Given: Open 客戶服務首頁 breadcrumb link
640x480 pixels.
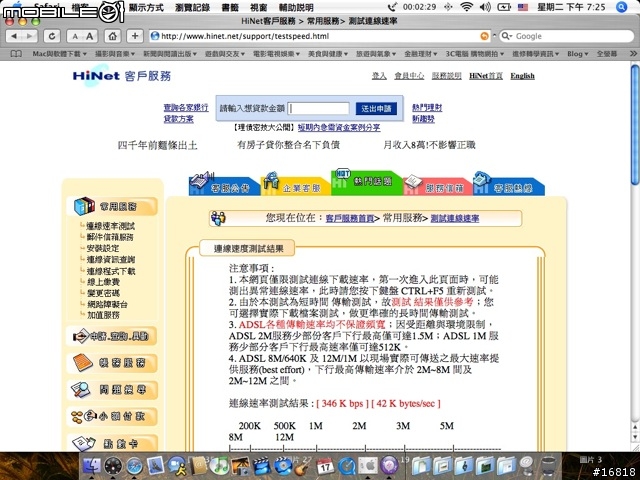Looking at the screenshot, I should point(349,218).
